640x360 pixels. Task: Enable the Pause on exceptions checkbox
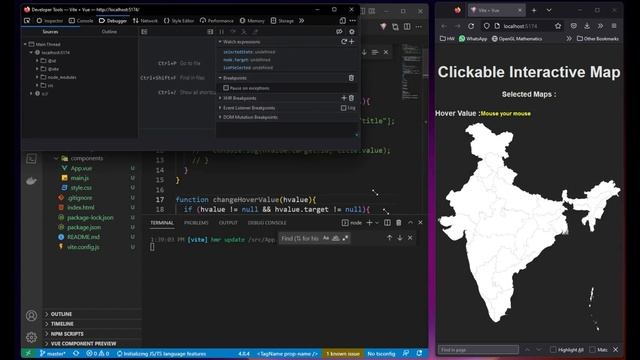click(226, 88)
